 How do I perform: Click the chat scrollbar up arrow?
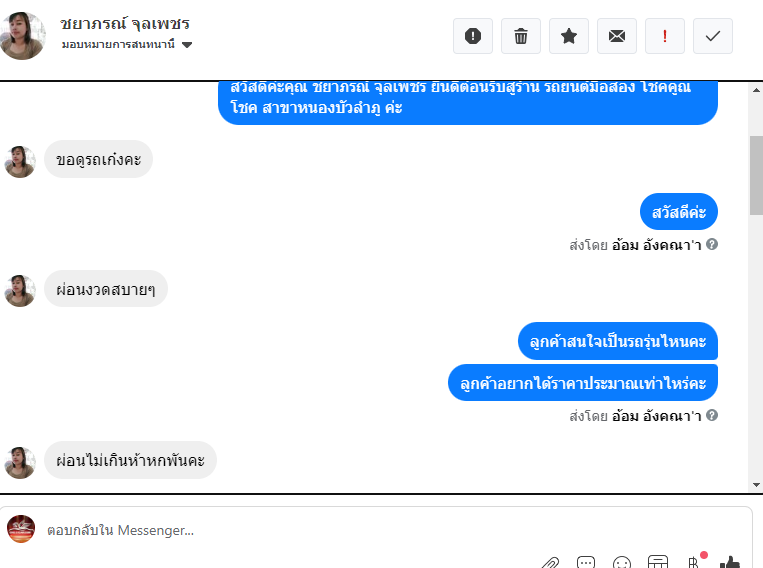coord(756,90)
